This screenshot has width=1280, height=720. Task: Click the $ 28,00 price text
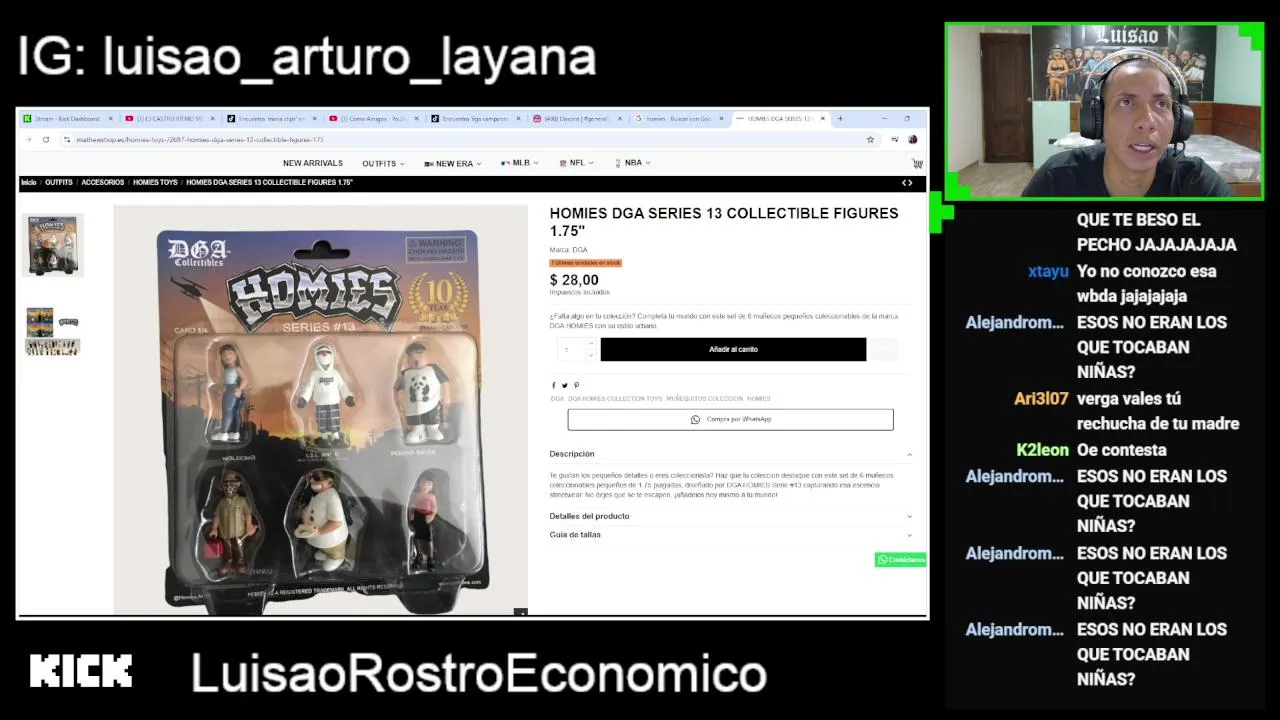574,280
